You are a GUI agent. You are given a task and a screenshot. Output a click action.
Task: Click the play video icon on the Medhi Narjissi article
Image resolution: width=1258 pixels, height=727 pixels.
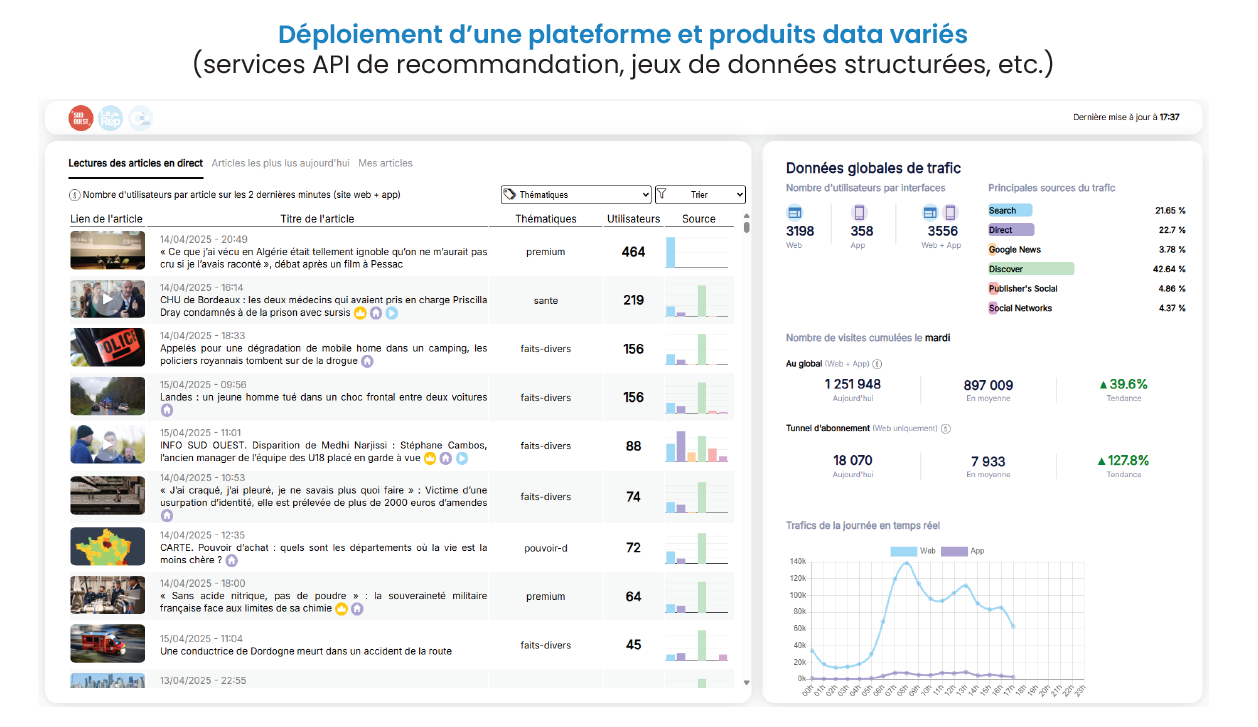click(x=461, y=459)
